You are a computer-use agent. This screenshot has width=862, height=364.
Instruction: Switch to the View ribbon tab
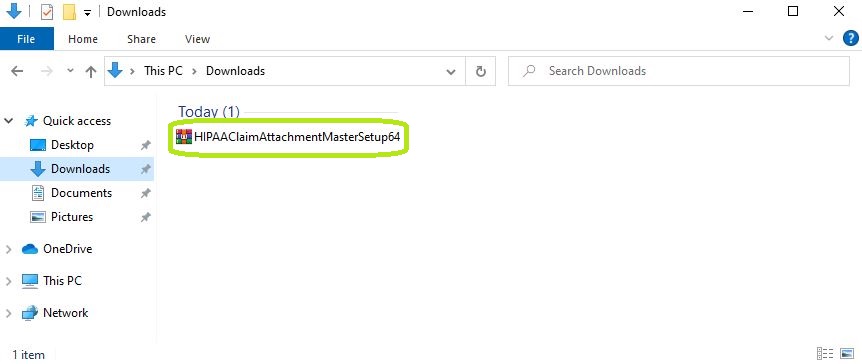coord(197,39)
